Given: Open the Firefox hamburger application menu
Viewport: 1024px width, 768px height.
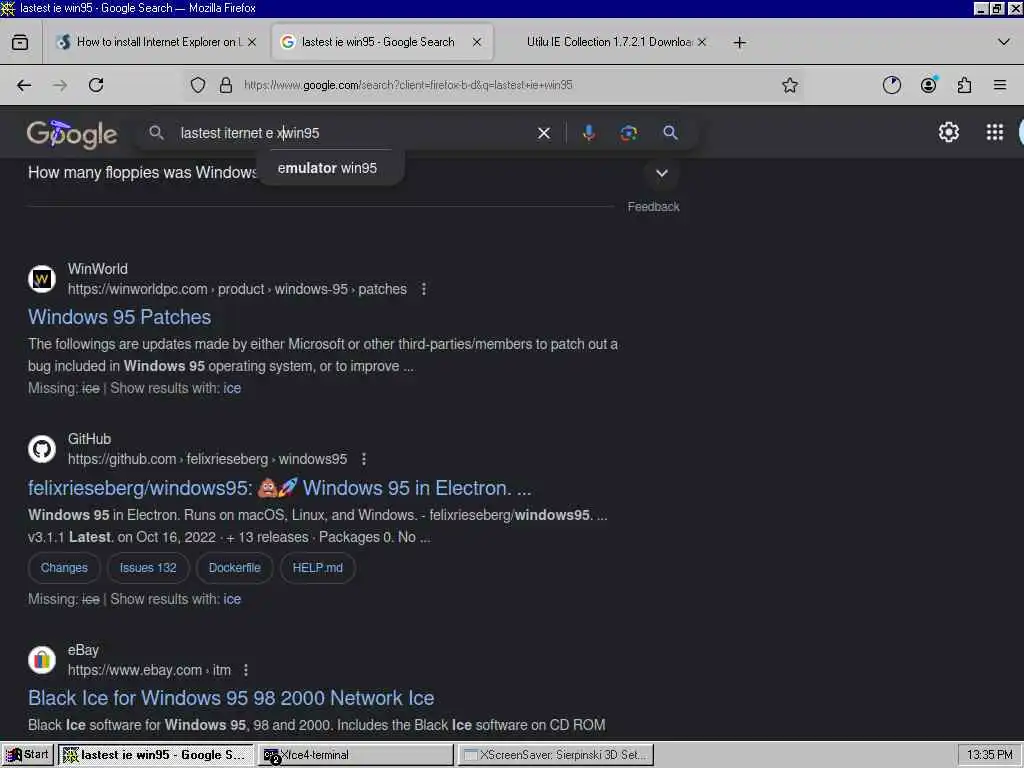Looking at the screenshot, I should point(1000,85).
